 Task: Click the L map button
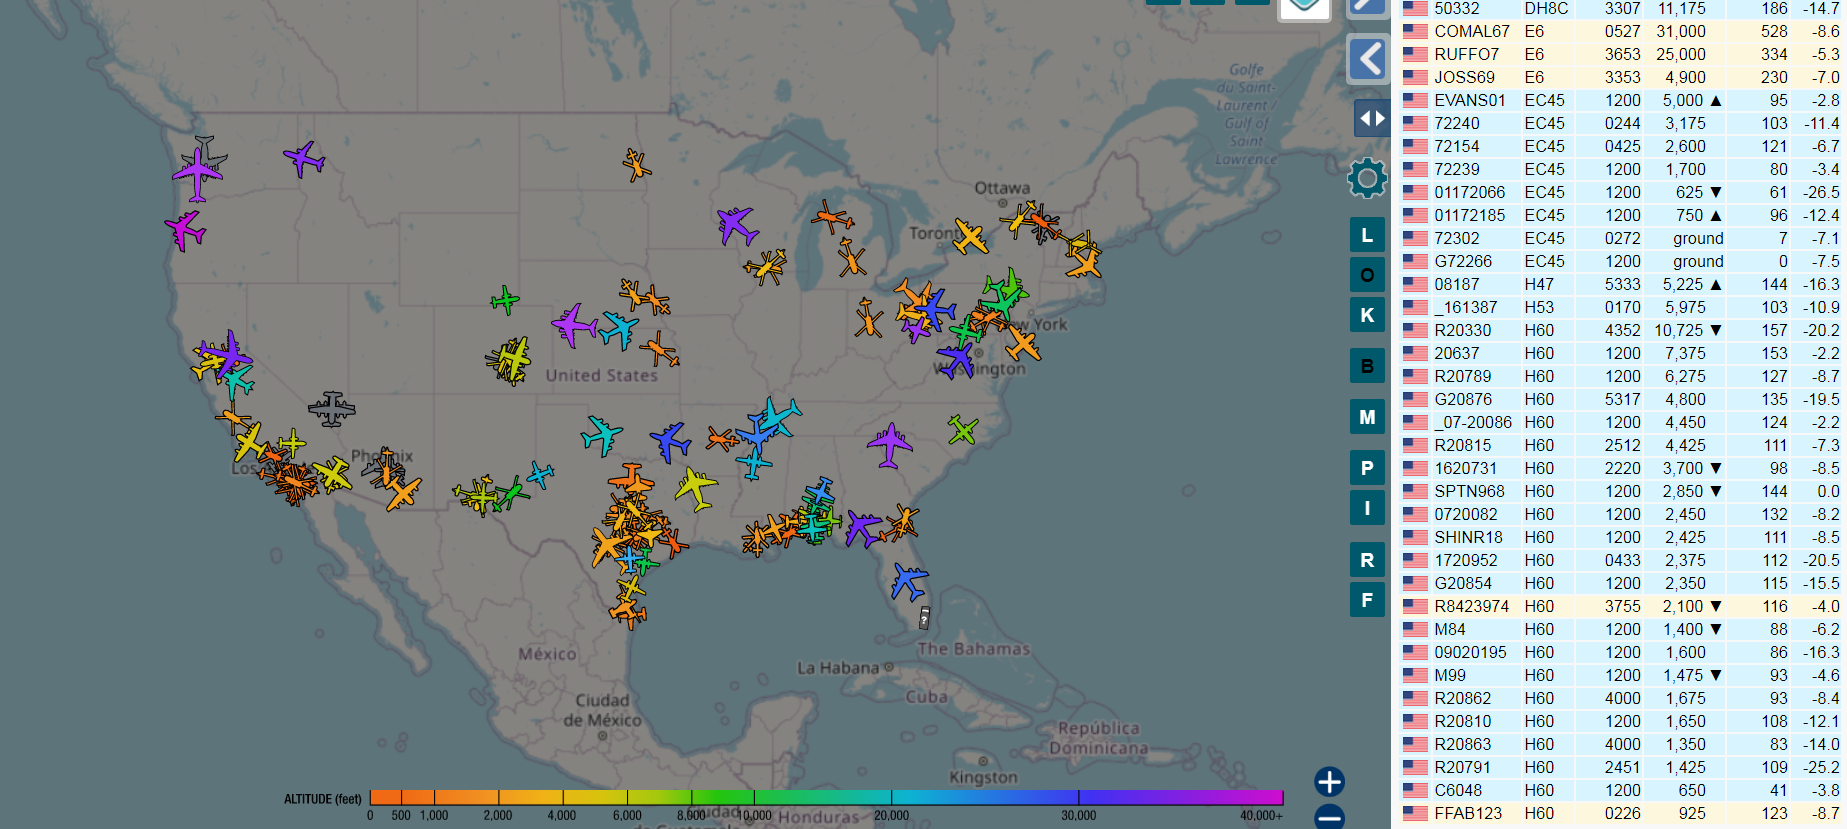[1367, 235]
